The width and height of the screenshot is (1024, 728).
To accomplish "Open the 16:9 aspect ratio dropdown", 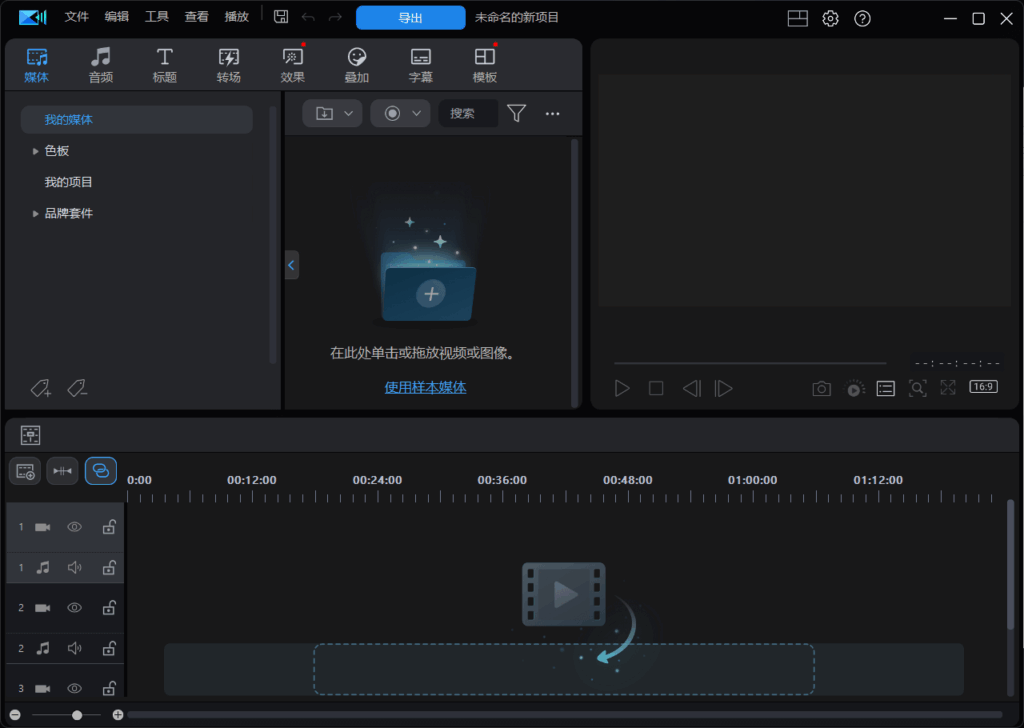I will [983, 388].
